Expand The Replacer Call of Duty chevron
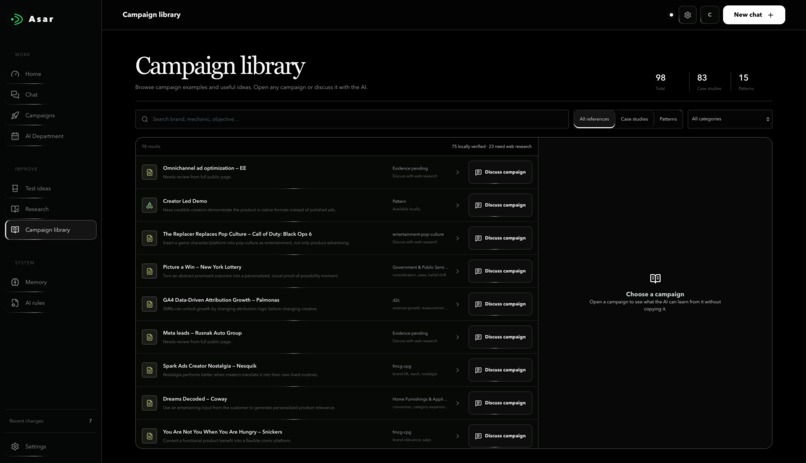Image resolution: width=806 pixels, height=463 pixels. (457, 238)
